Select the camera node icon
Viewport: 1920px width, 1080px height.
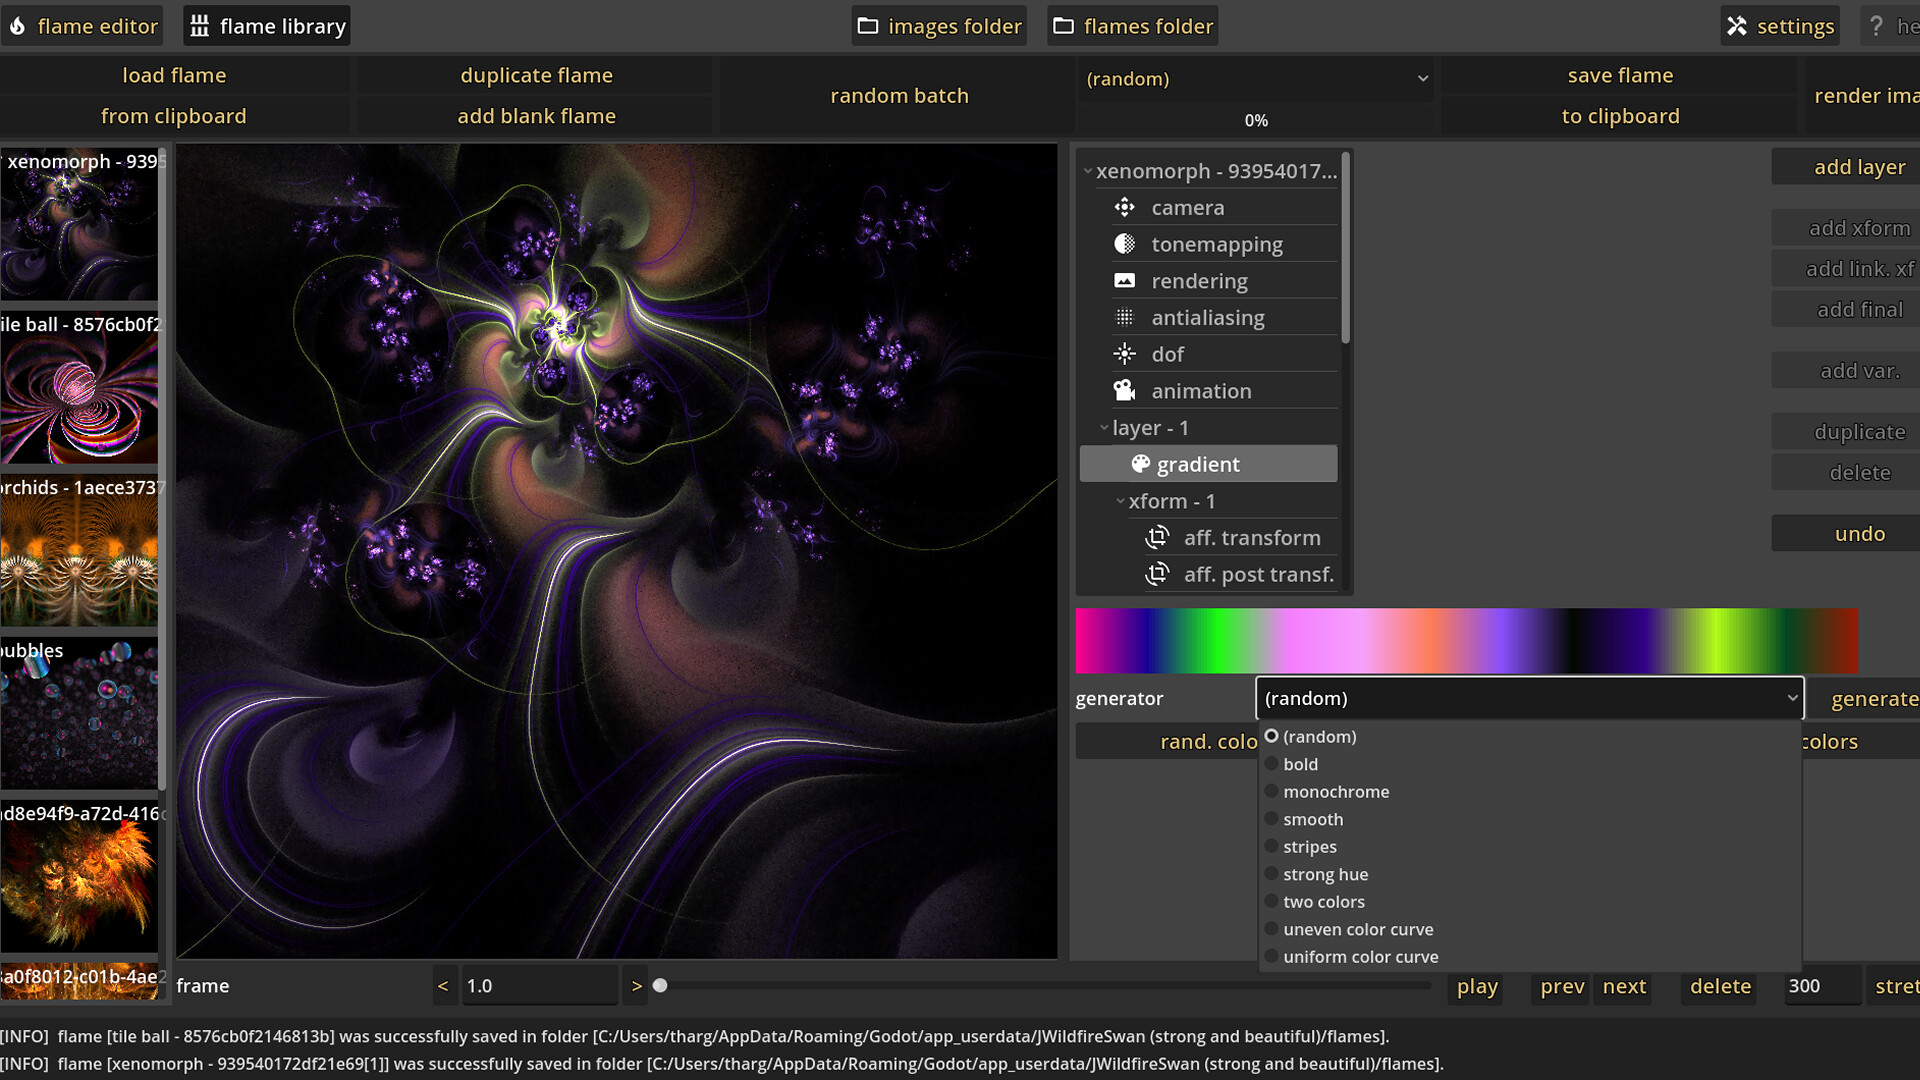click(x=1124, y=207)
